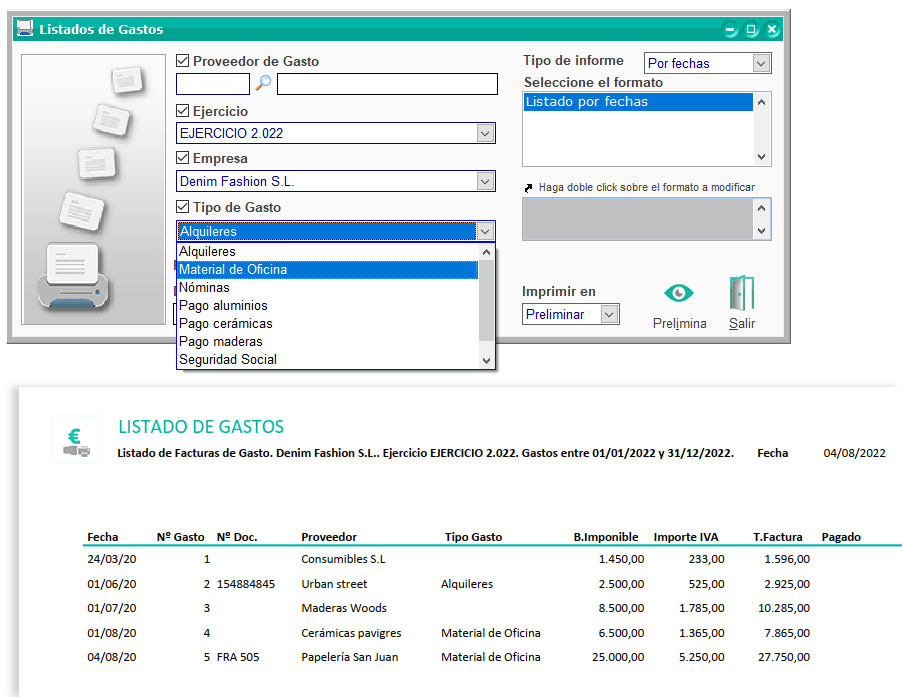Click the Salir door icon

click(x=742, y=293)
